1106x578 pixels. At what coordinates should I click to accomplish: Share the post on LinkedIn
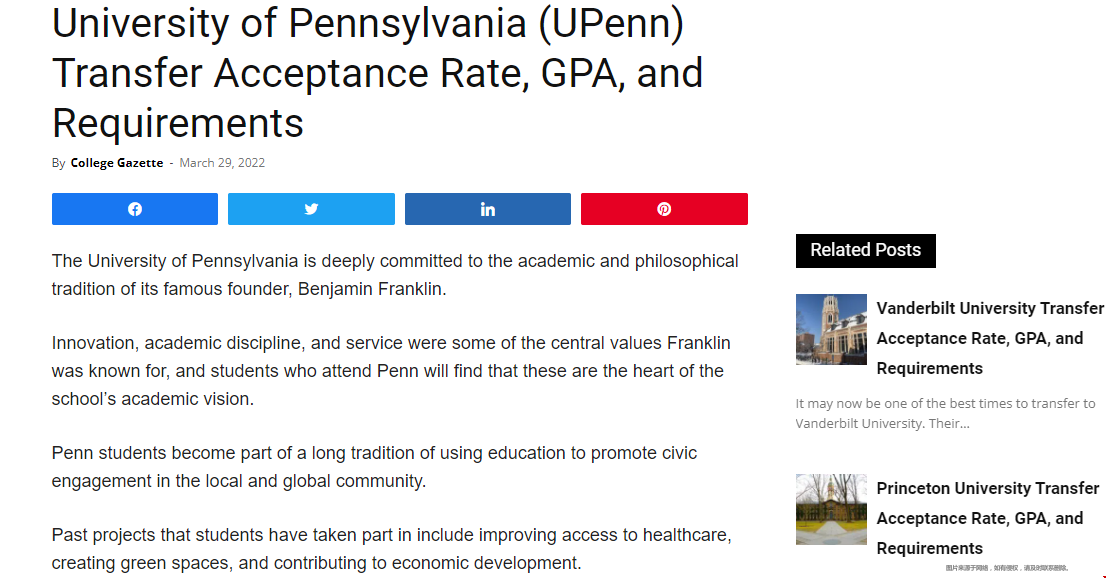(x=487, y=209)
